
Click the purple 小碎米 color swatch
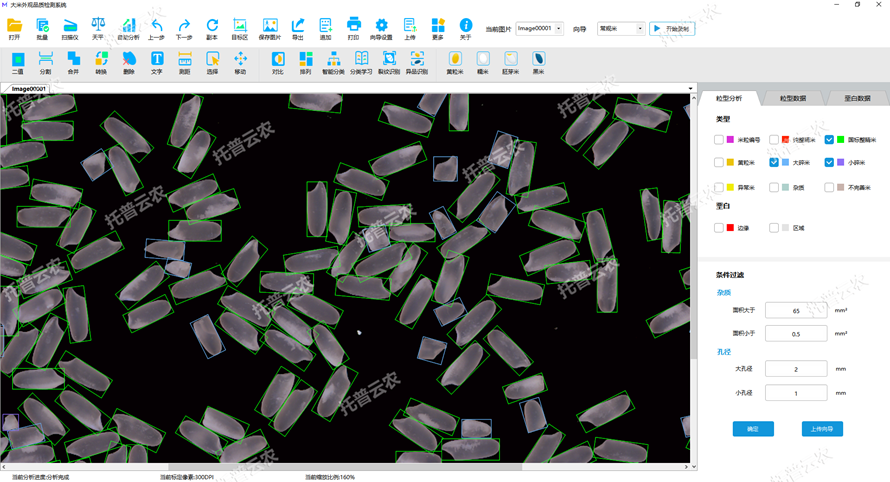(x=840, y=162)
